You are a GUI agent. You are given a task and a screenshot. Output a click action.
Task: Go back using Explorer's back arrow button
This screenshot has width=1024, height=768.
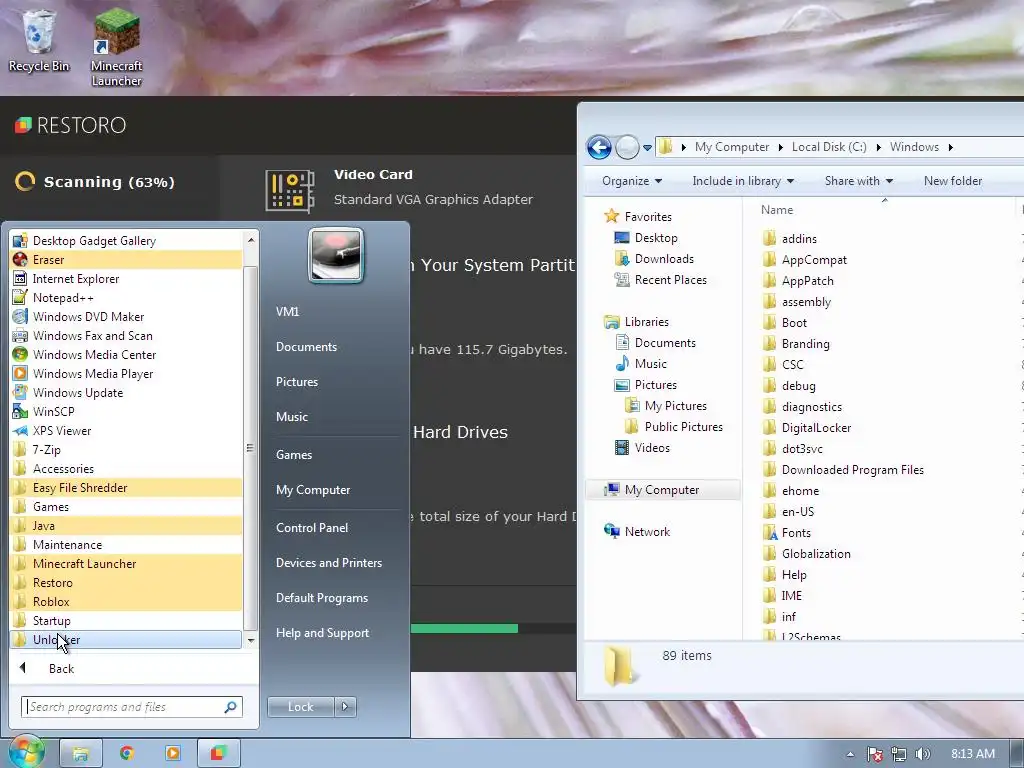[599, 147]
